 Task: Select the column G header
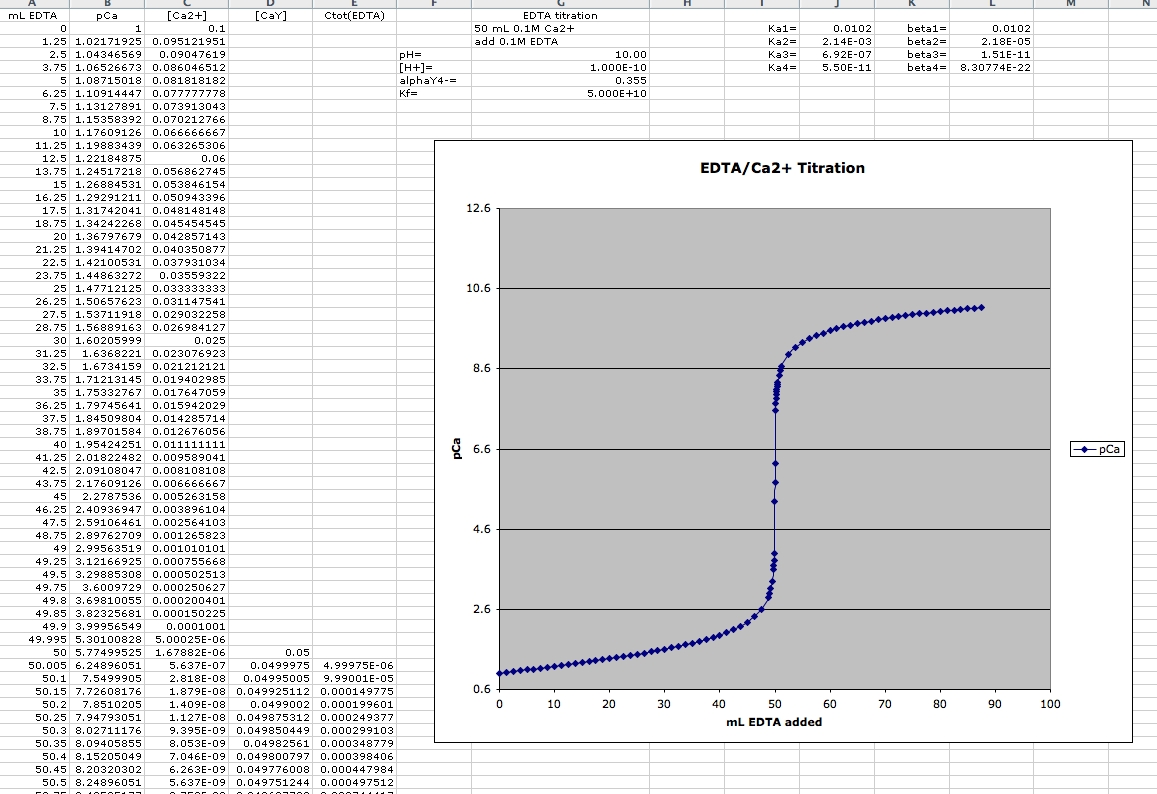(560, 4)
